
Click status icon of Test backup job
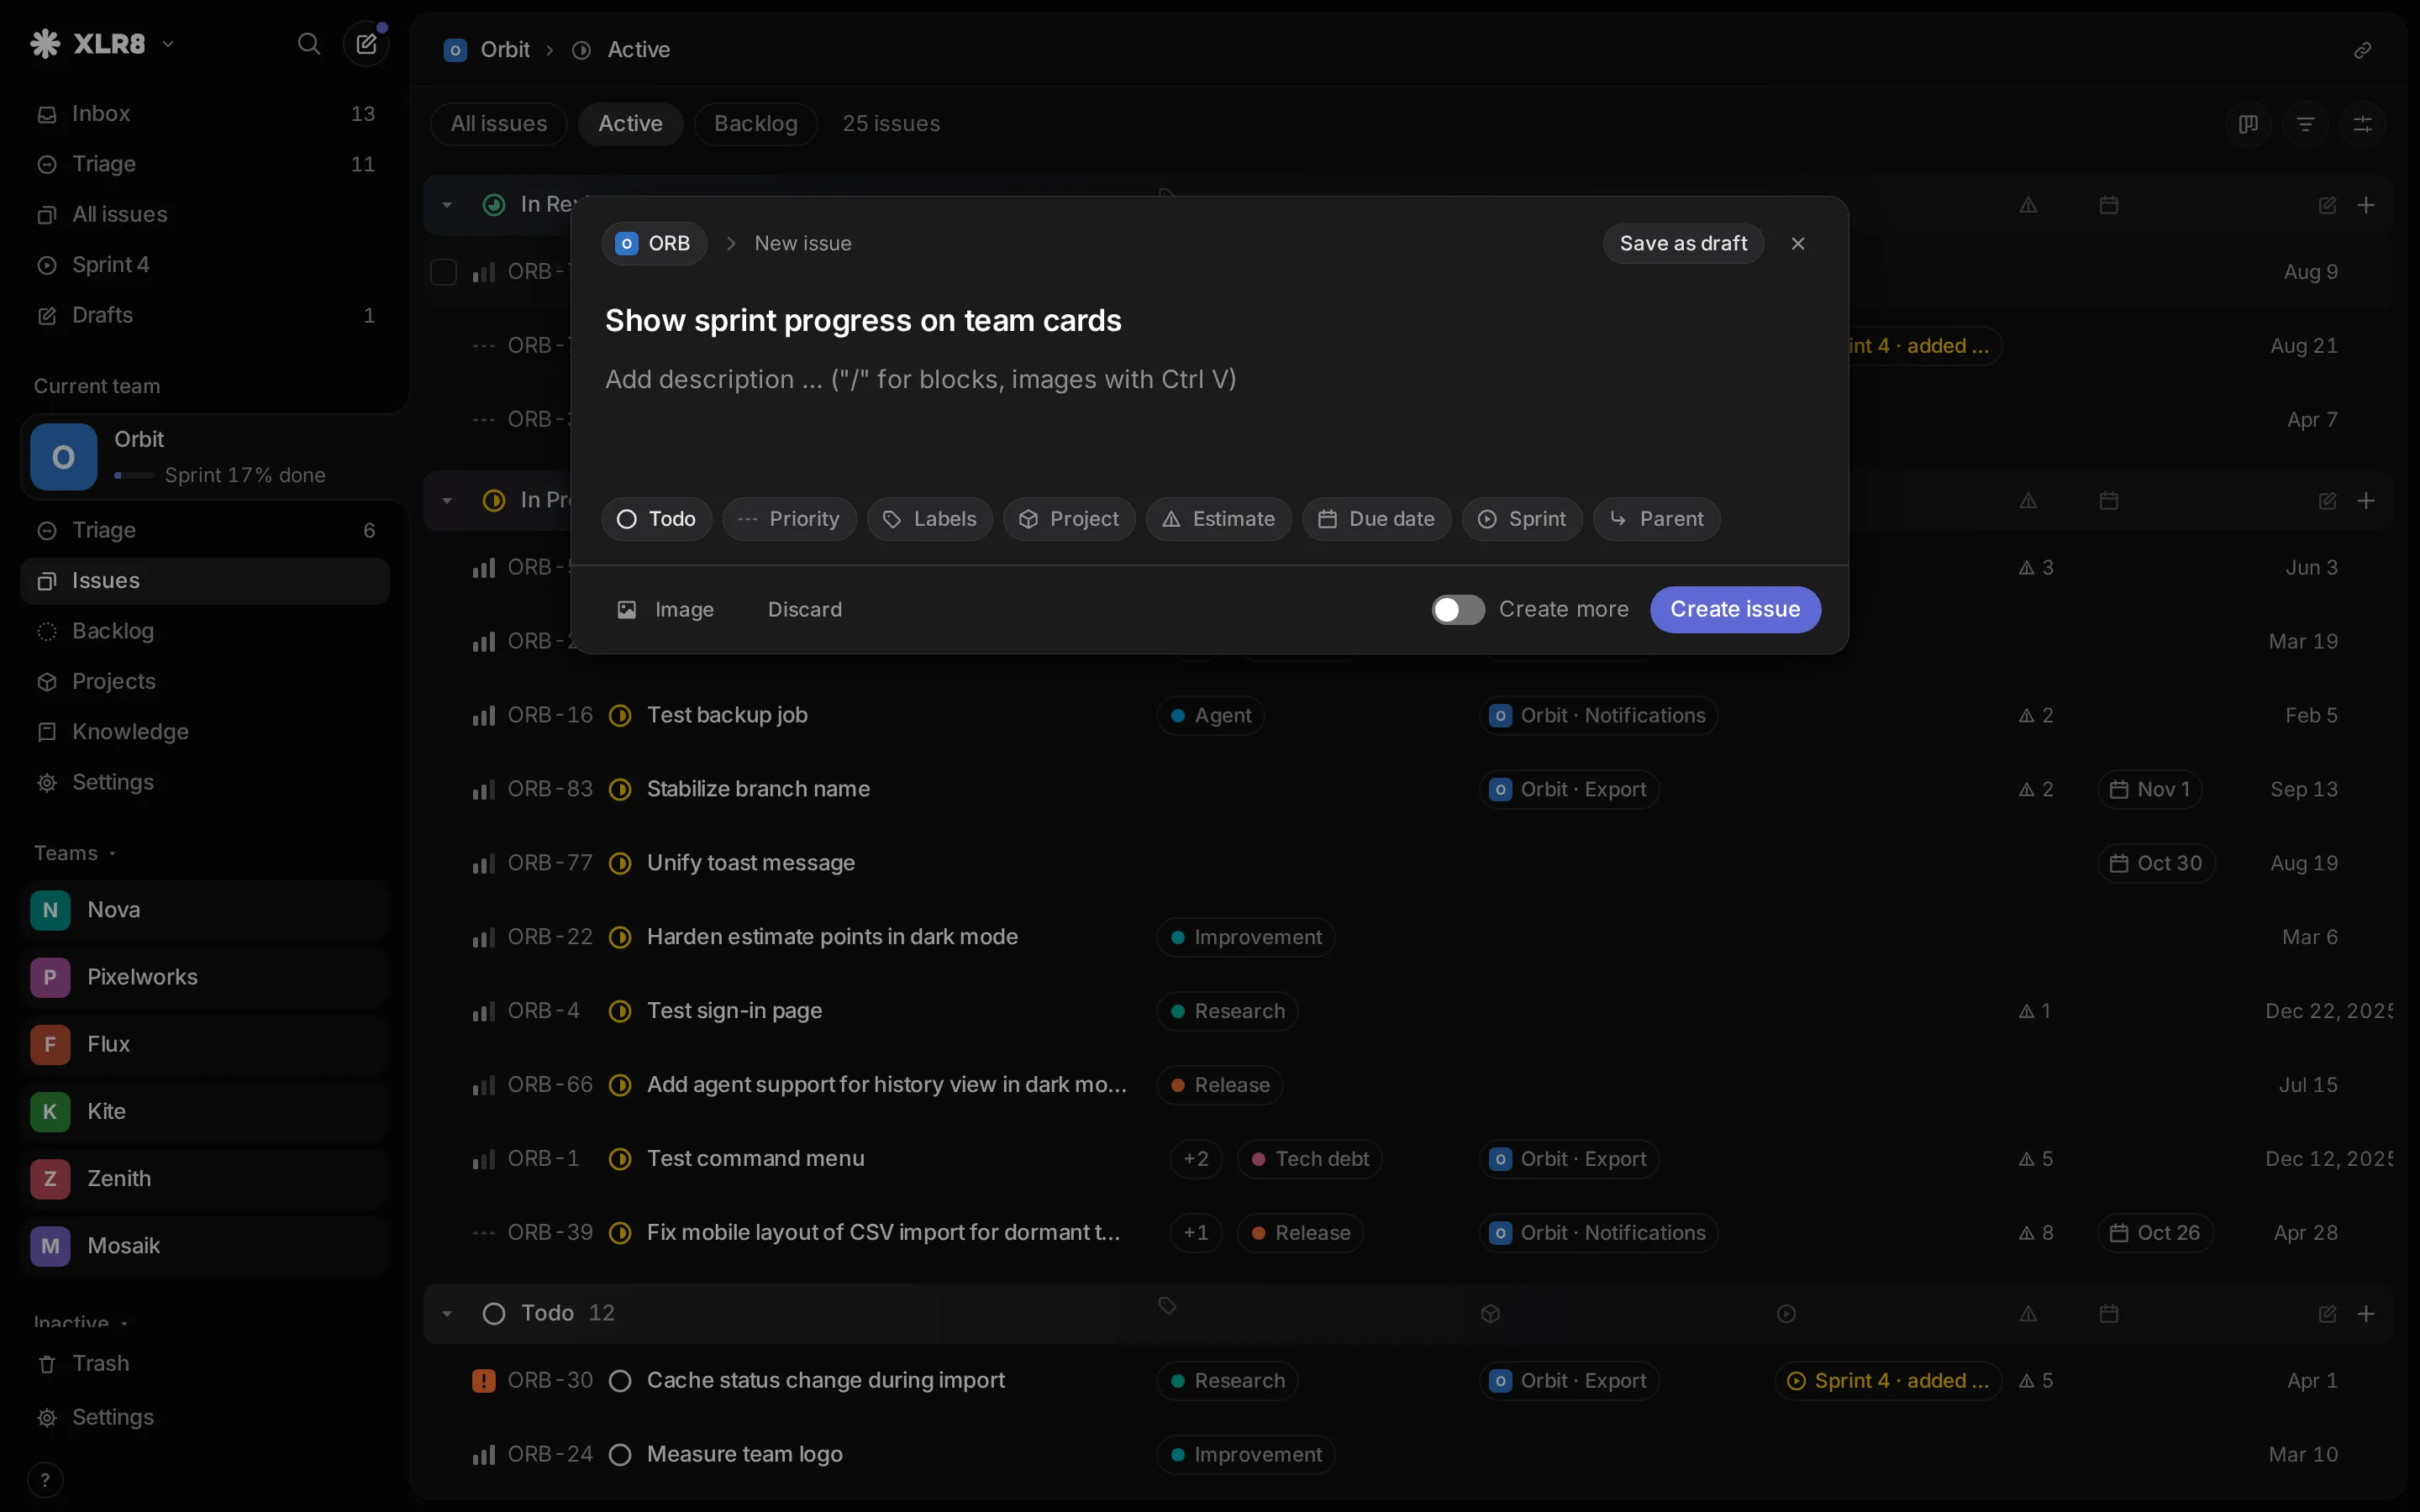[x=620, y=716]
